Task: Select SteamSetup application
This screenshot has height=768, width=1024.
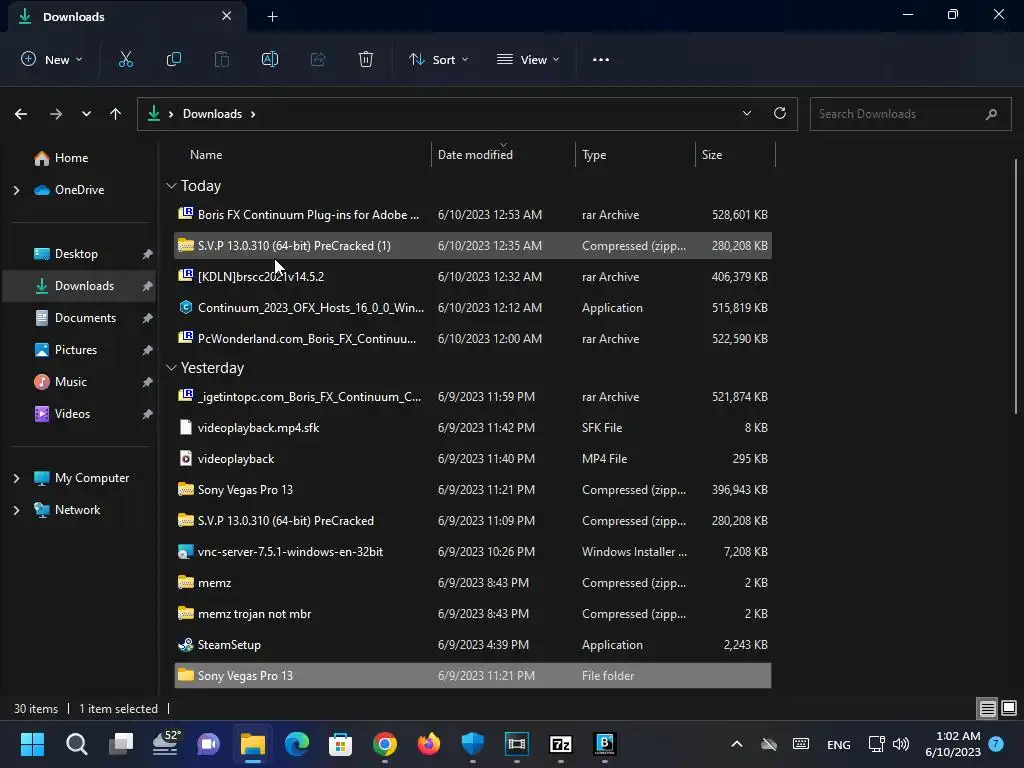Action: pos(473,645)
